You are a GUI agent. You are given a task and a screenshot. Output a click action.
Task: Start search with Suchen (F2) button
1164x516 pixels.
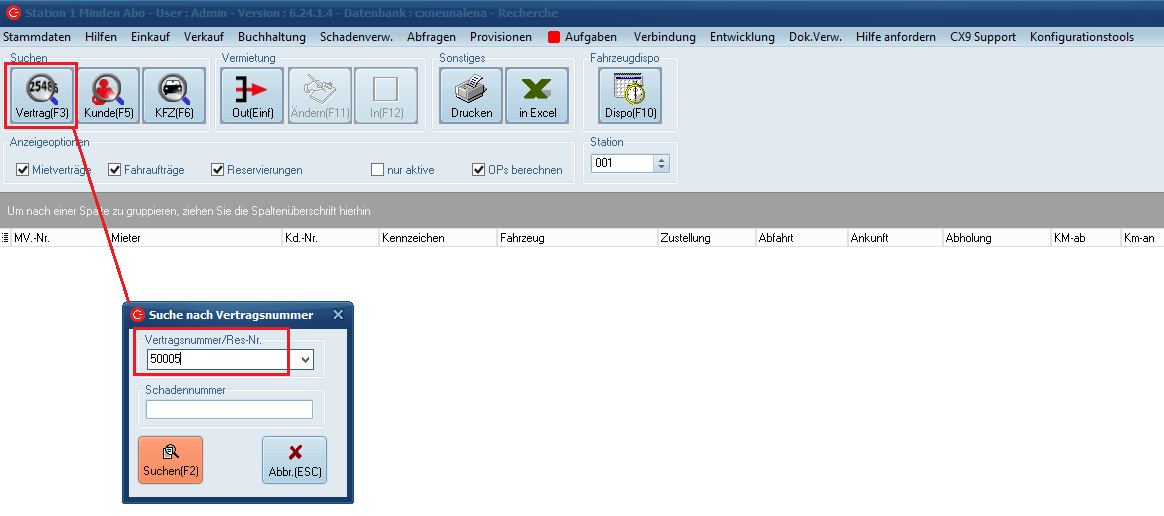pos(170,460)
